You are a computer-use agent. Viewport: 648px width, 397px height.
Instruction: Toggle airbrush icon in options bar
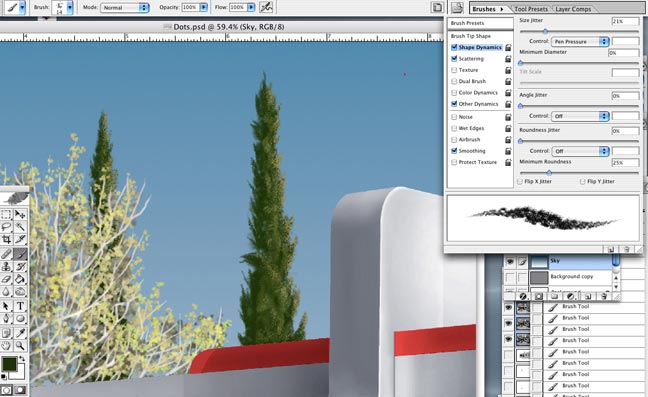pos(266,7)
